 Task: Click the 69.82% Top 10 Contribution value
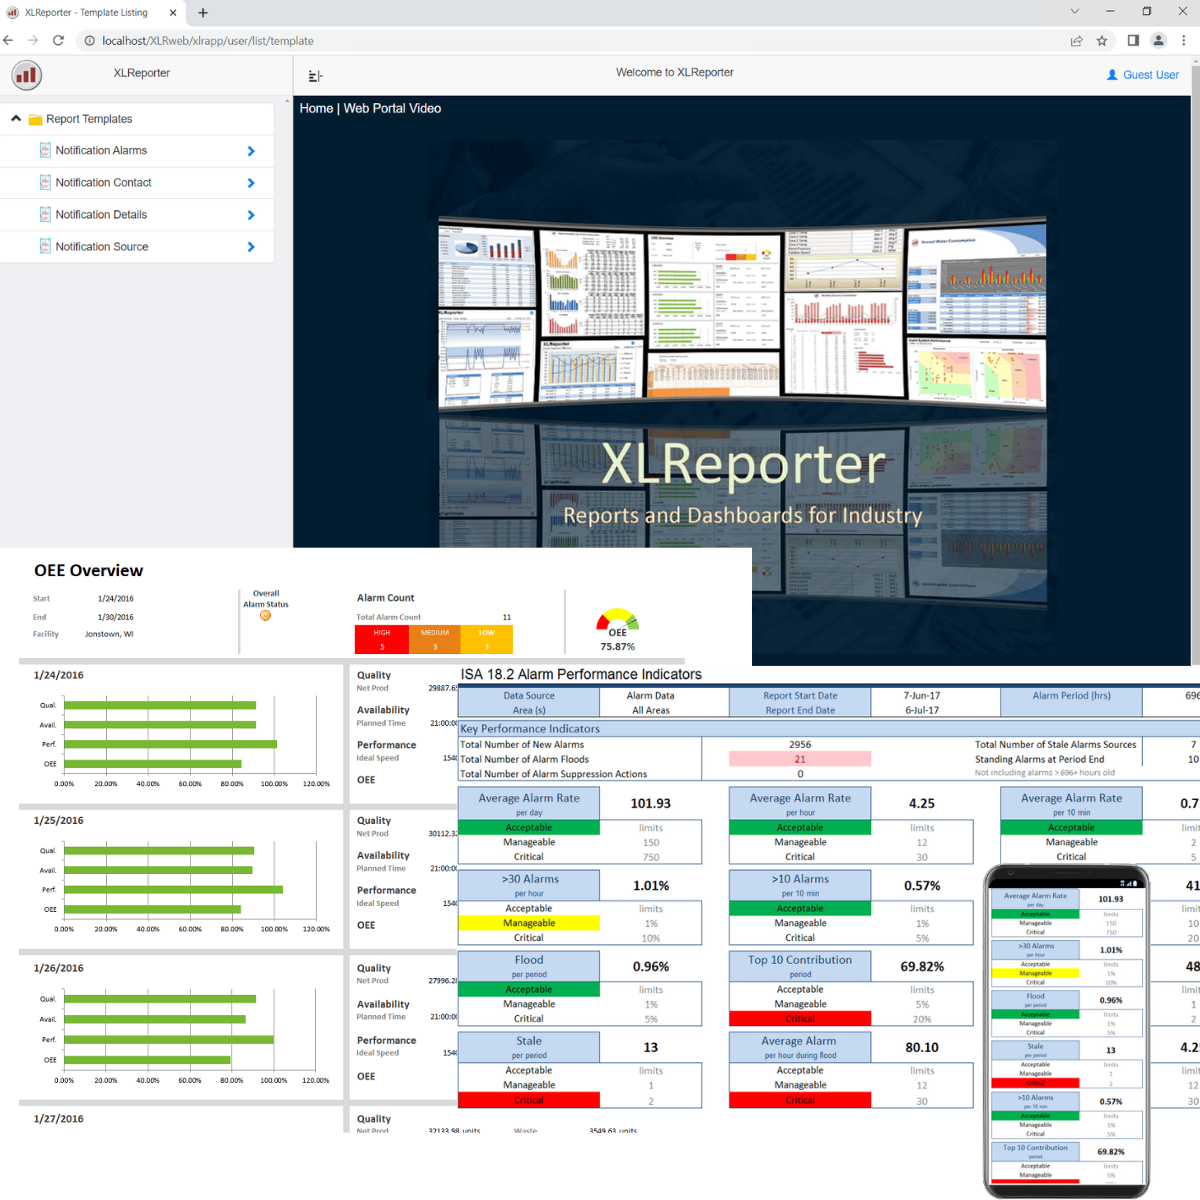pyautogui.click(x=922, y=967)
